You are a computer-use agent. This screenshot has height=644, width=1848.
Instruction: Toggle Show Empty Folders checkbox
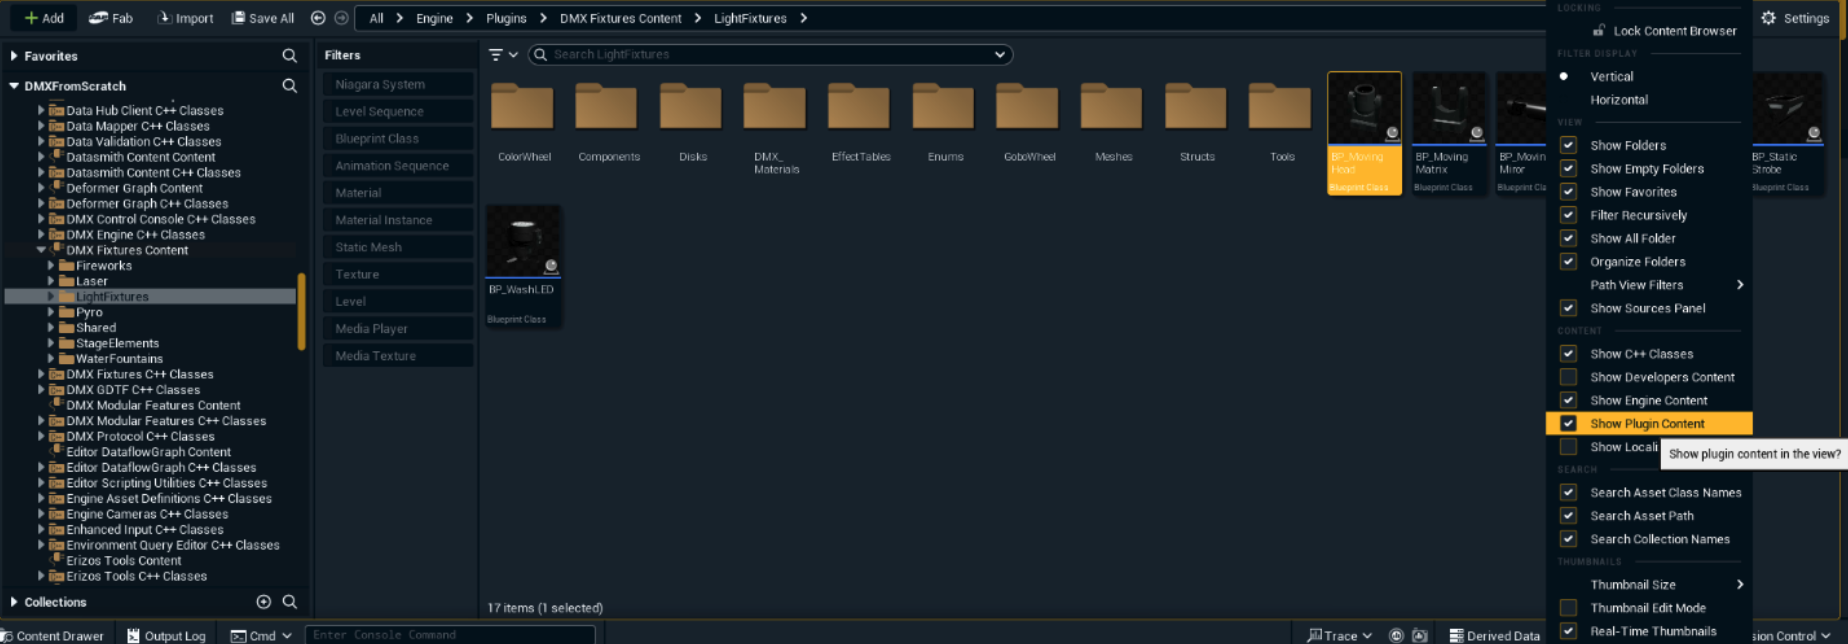click(1568, 169)
